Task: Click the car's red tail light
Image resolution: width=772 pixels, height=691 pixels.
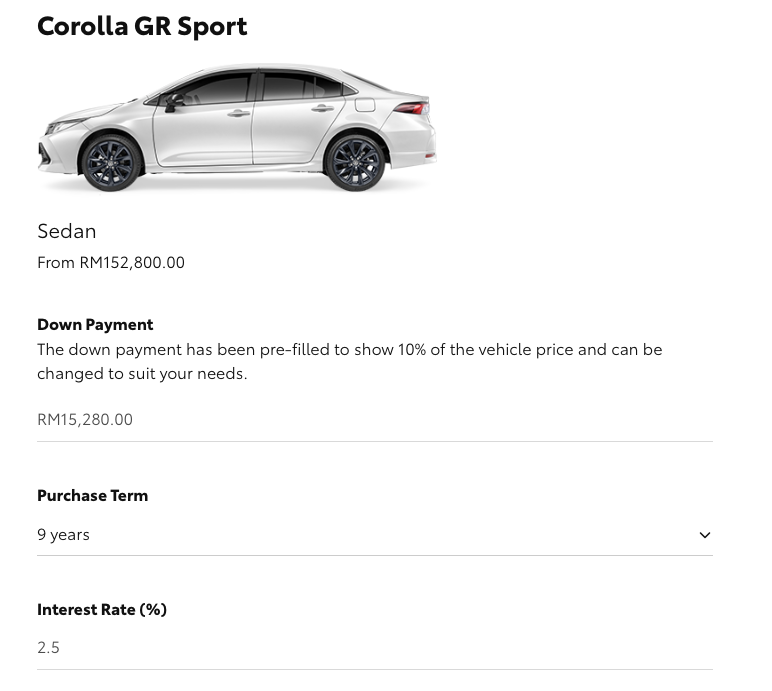Action: tap(411, 107)
